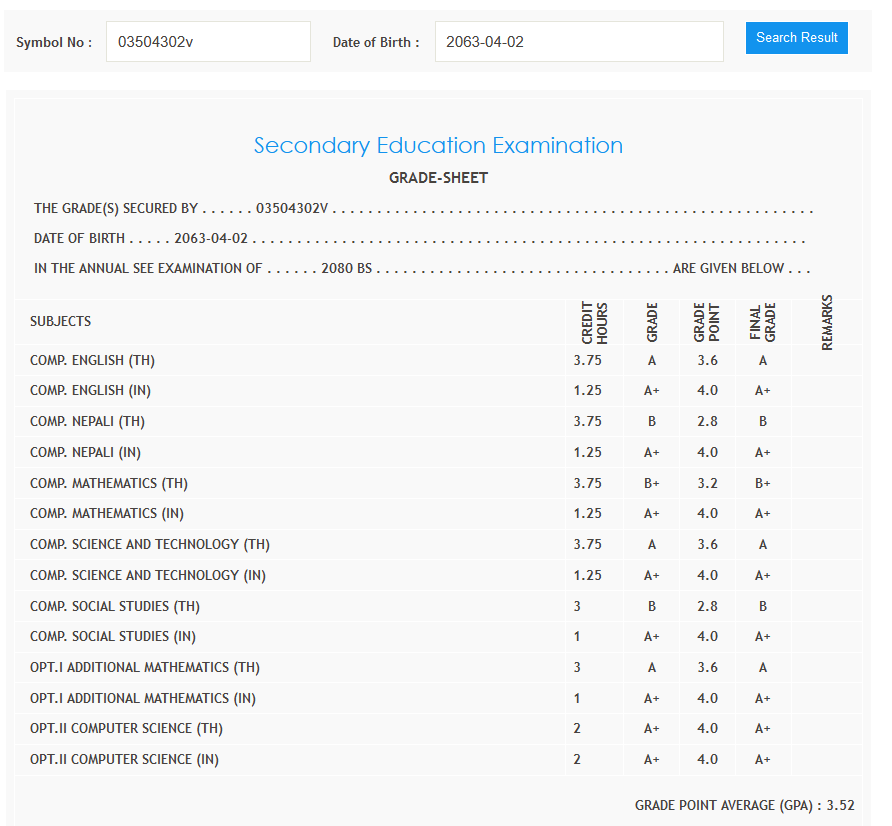Click the SUBJECTS column header
This screenshot has width=892, height=826.
[60, 322]
